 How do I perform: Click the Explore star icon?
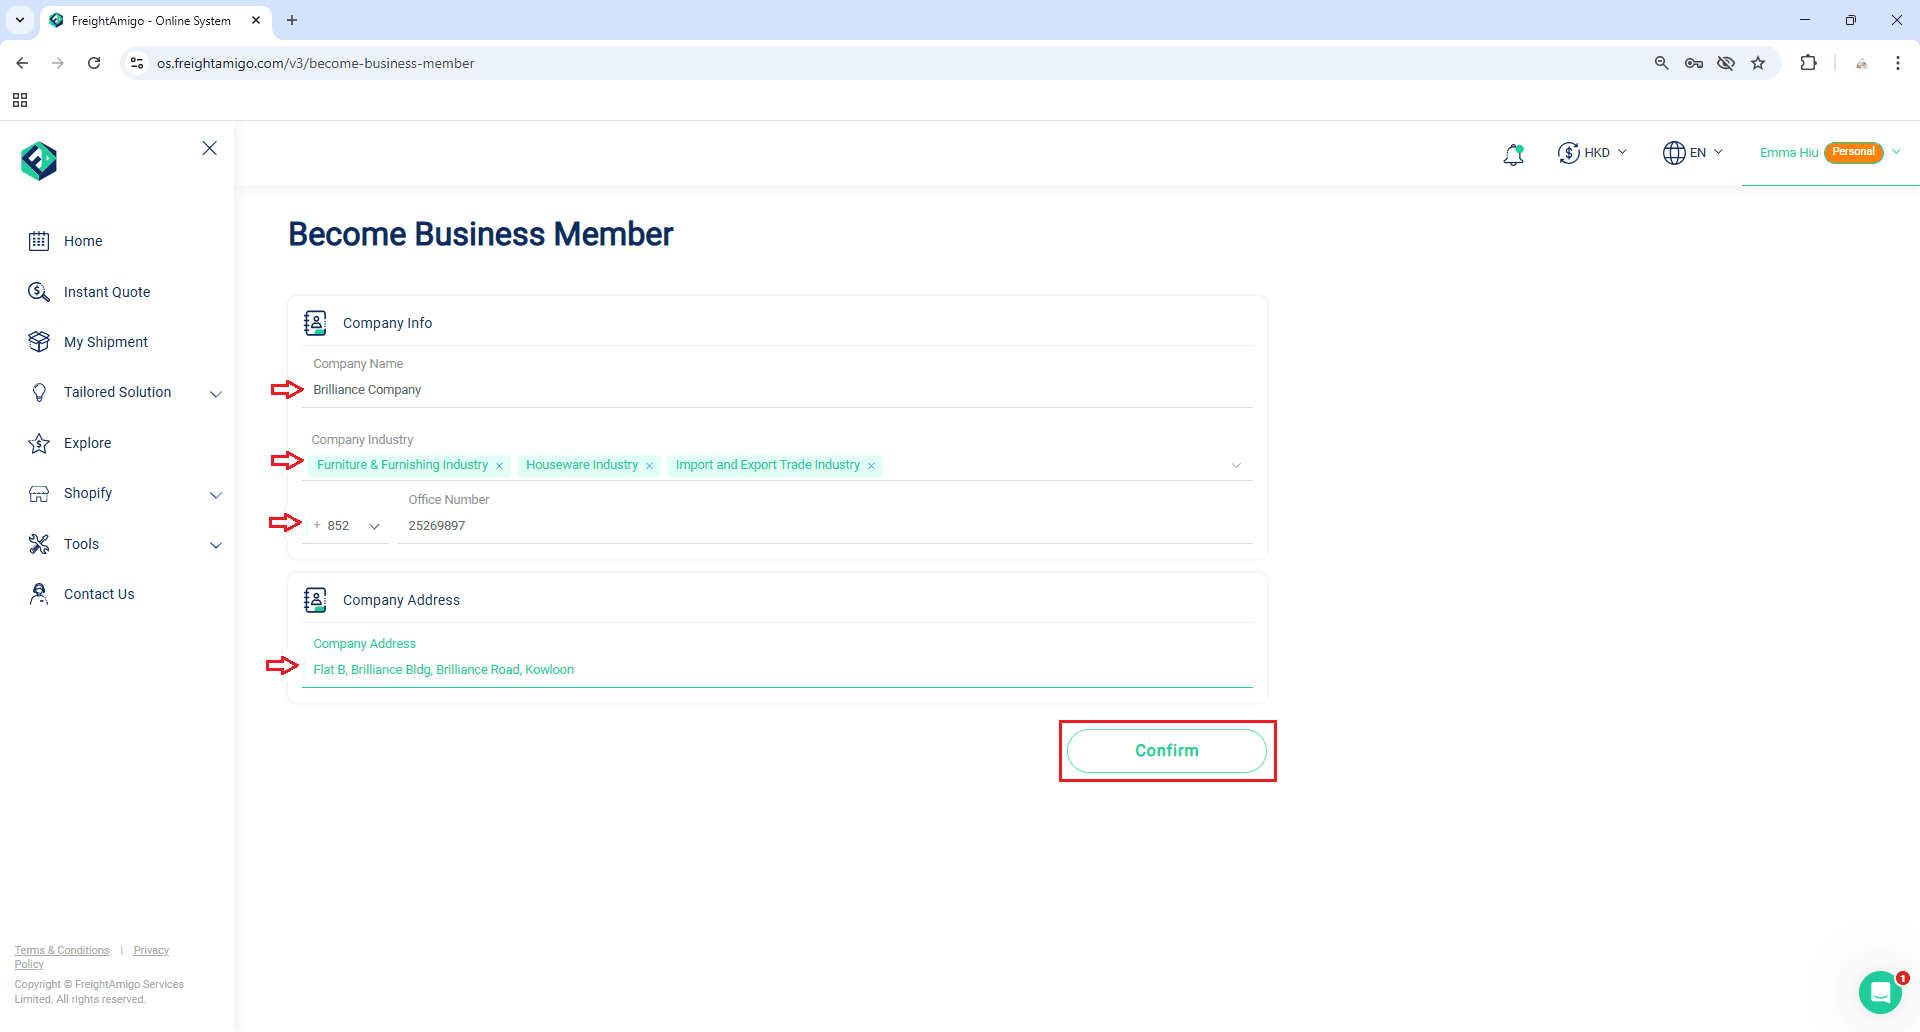click(x=39, y=443)
